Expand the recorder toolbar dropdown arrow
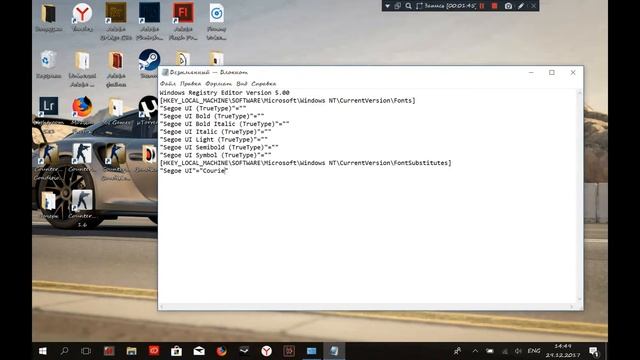This screenshot has width=640, height=360. 387,6
